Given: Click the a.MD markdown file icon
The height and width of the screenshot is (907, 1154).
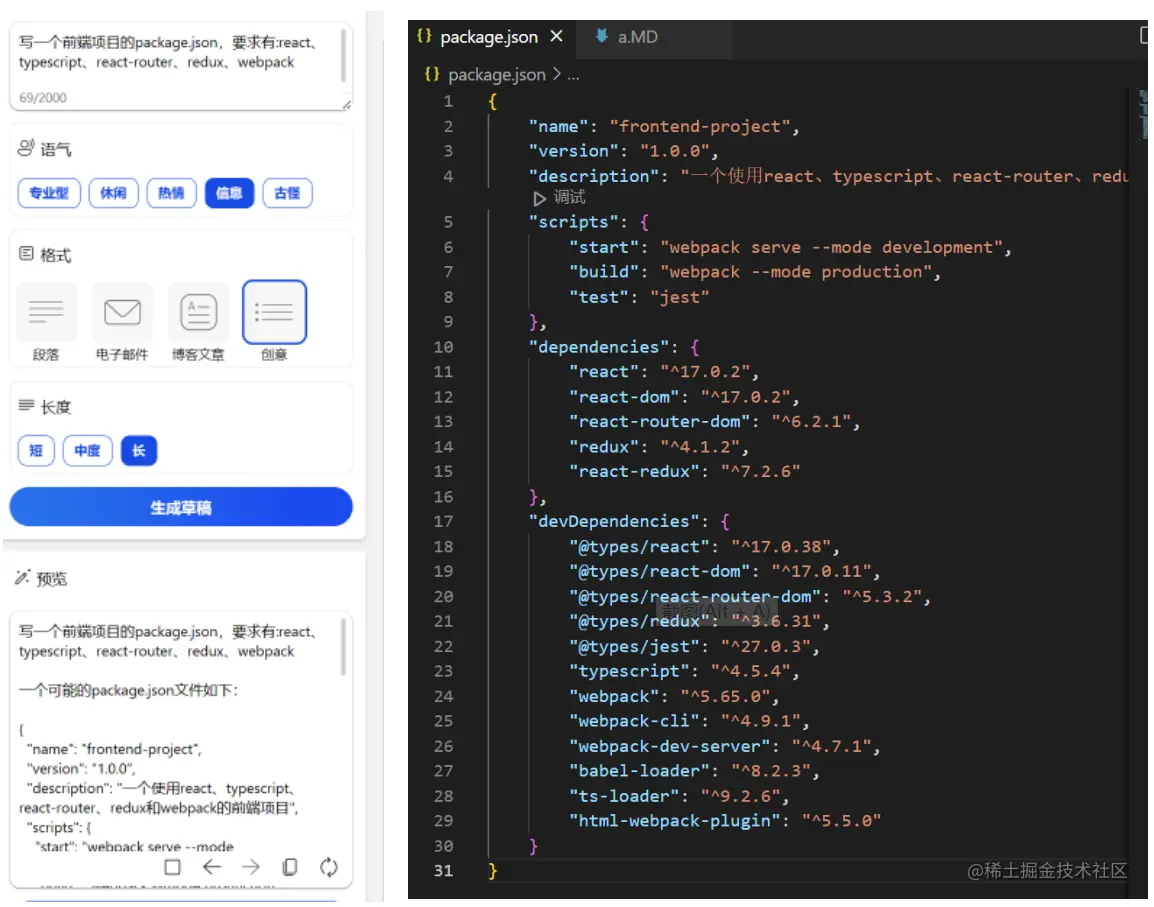Looking at the screenshot, I should coord(602,35).
